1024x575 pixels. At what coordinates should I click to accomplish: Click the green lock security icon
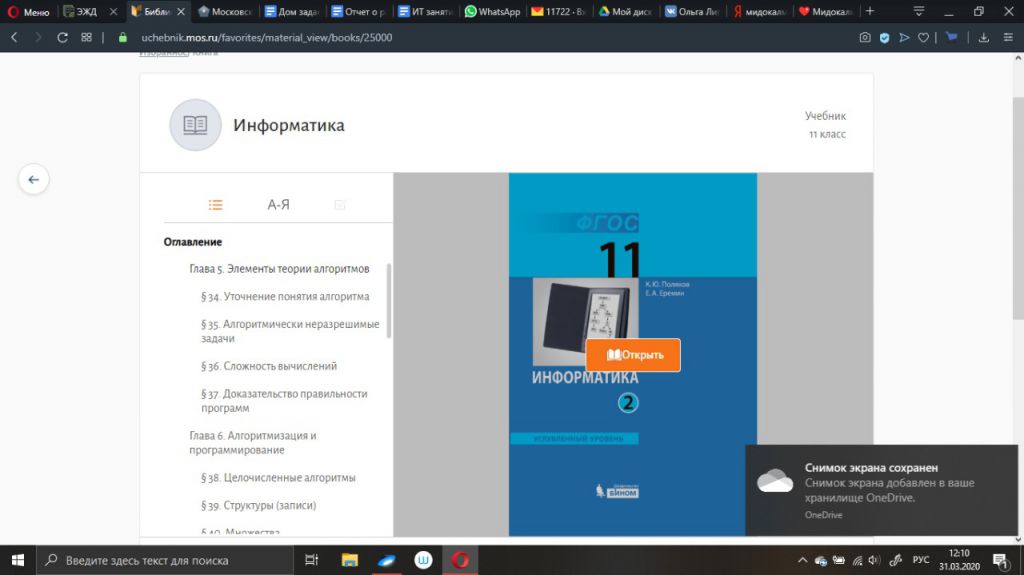pyautogui.click(x=122, y=38)
